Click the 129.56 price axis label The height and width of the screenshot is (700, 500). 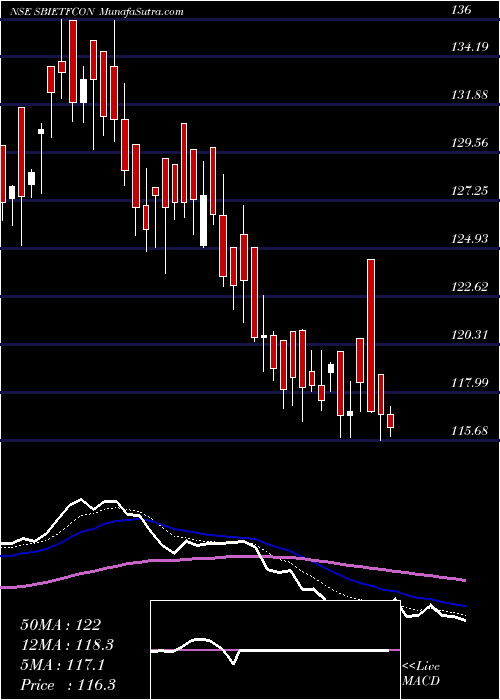469,142
